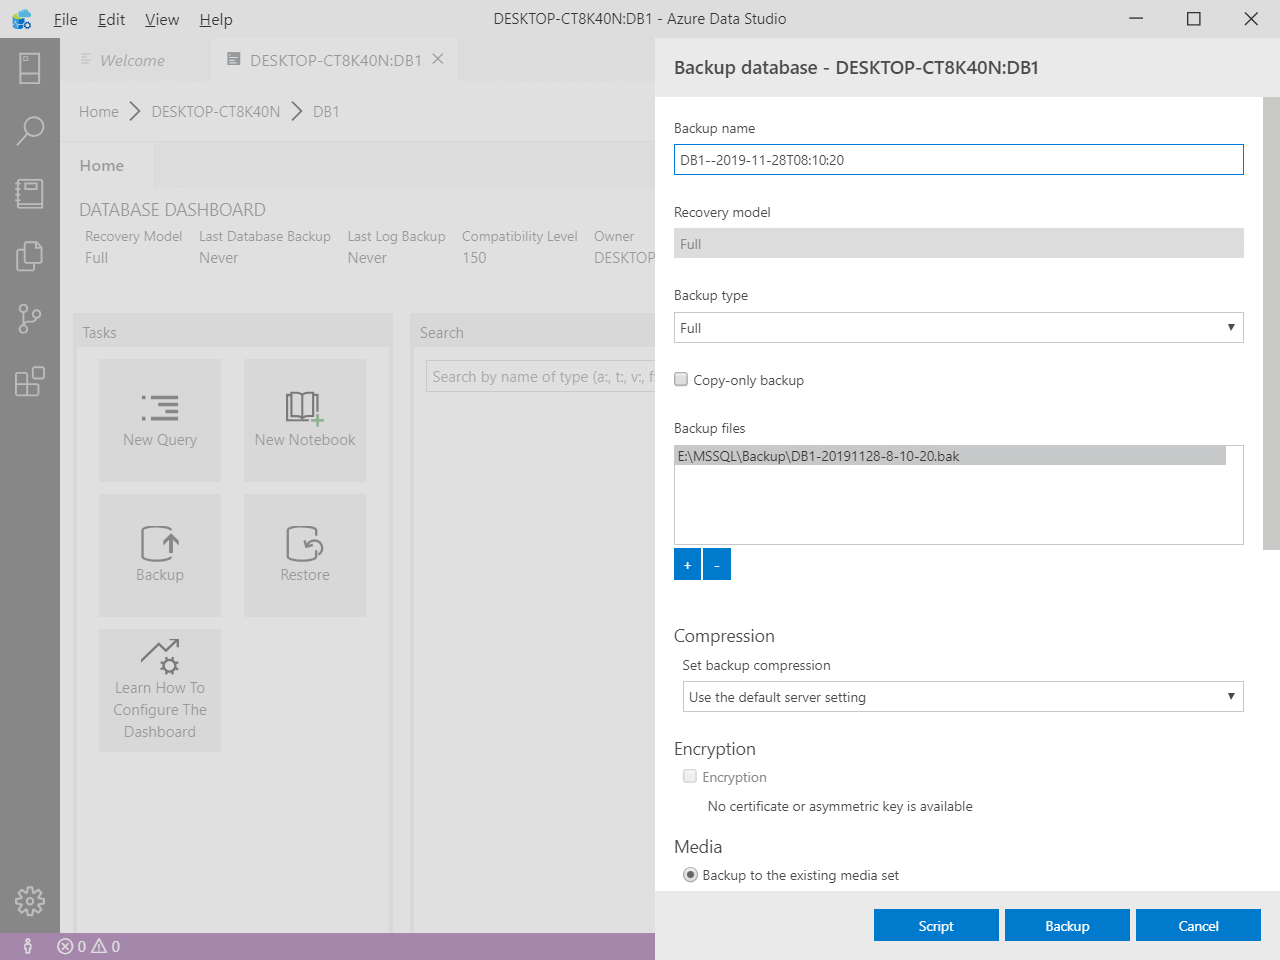The height and width of the screenshot is (960, 1280).
Task: Open the Explorer files sidebar icon
Action: (30, 256)
